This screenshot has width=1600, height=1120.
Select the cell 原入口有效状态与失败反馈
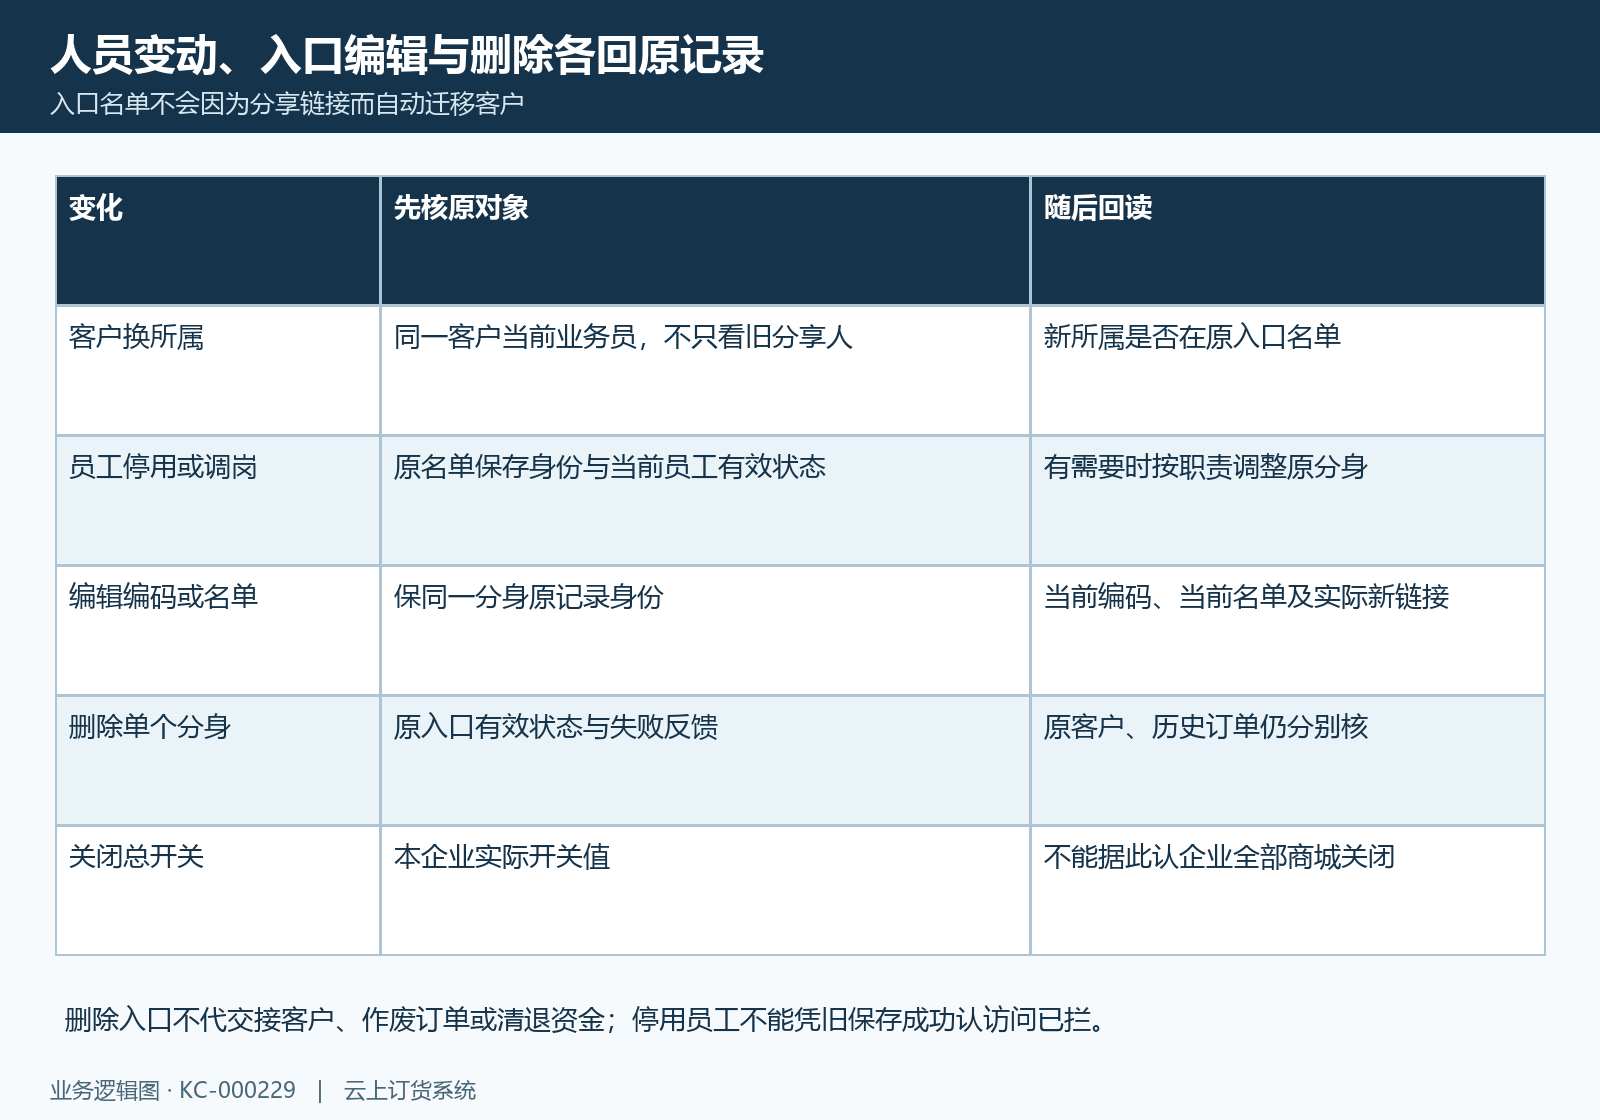705,761
